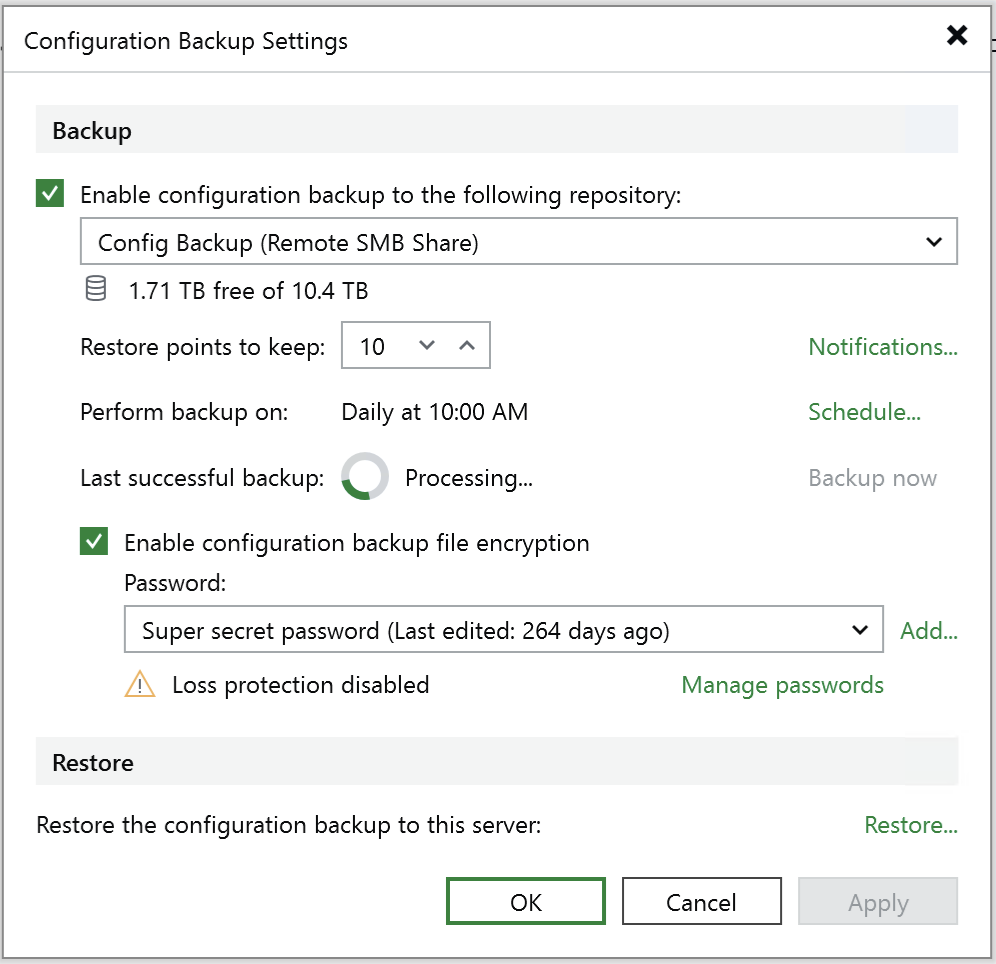The image size is (996, 964).
Task: Click the repository storage database icon
Action: click(x=96, y=289)
